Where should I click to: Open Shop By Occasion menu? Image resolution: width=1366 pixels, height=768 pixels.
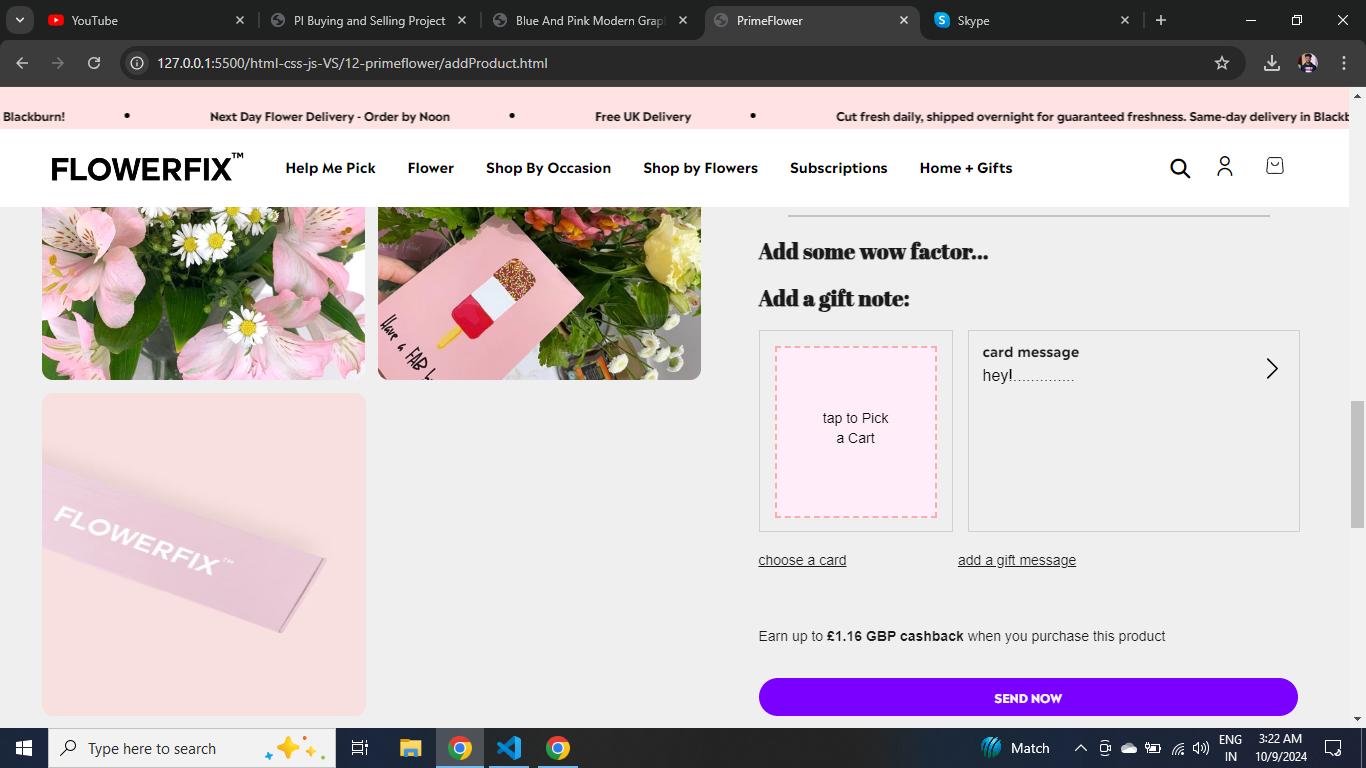tap(549, 168)
